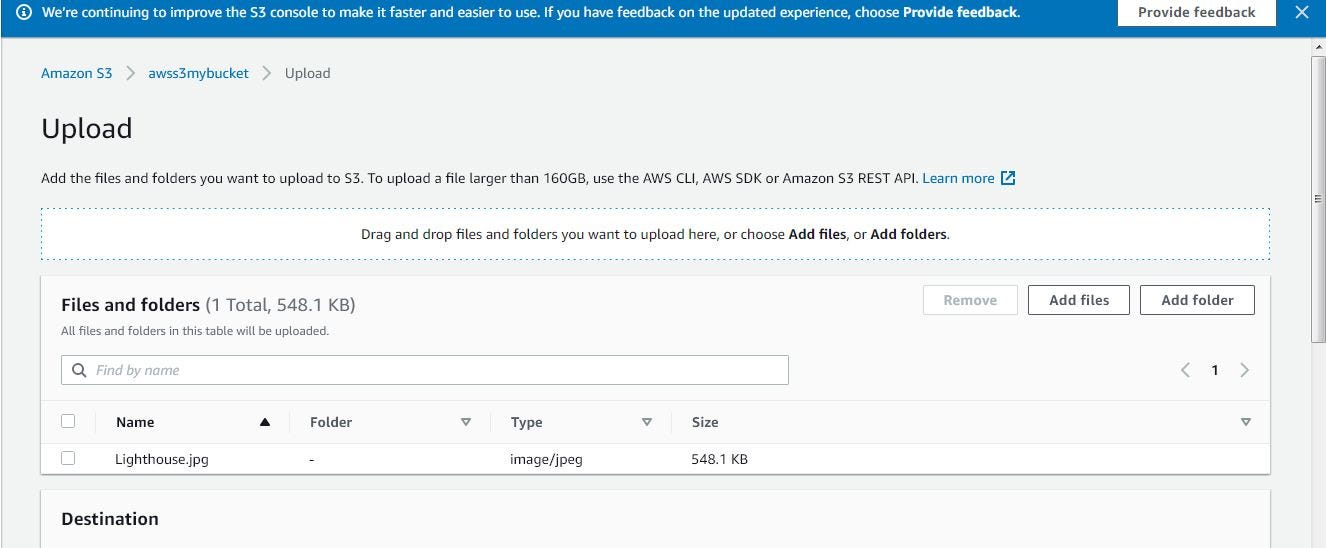The height and width of the screenshot is (548, 1326).
Task: Click the info icon in the banner
Action: pyautogui.click(x=23, y=13)
